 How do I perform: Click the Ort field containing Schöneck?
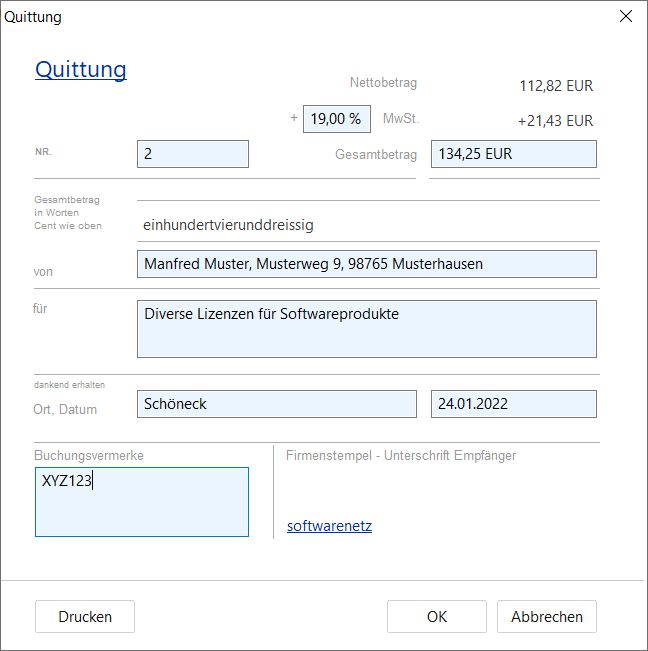pos(276,404)
